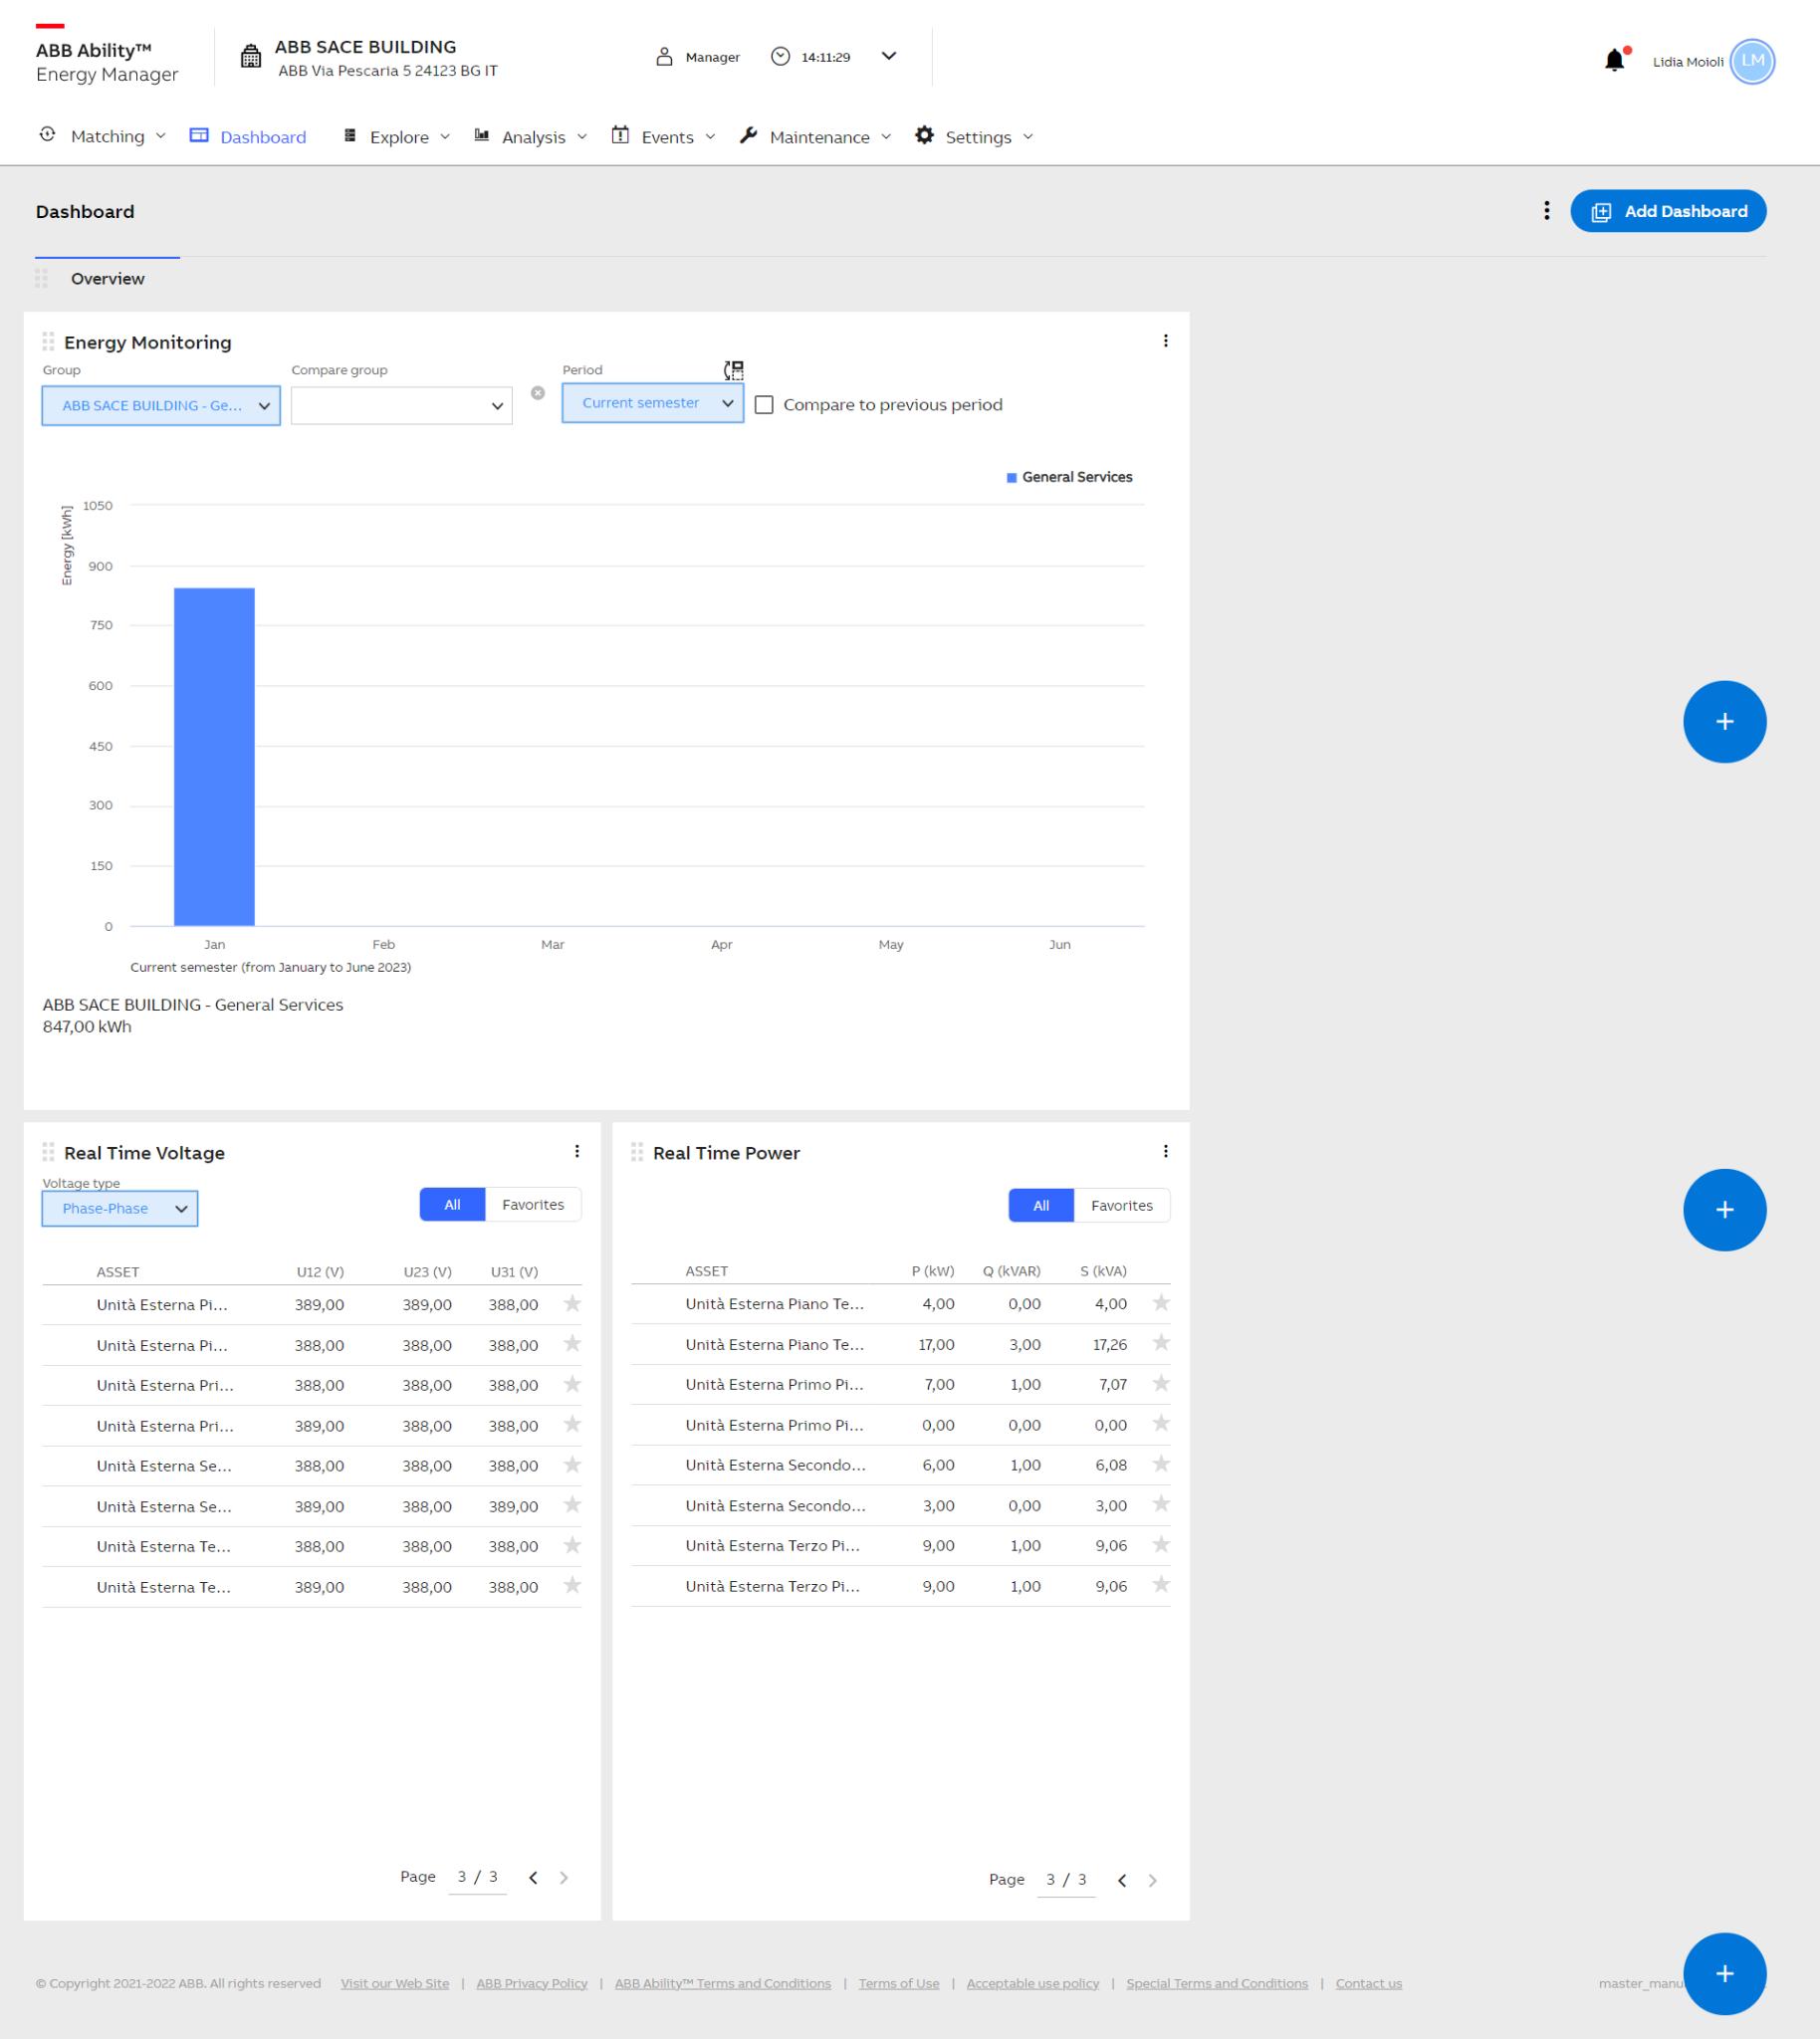Open Dashboard page options (three dots)

point(1547,211)
